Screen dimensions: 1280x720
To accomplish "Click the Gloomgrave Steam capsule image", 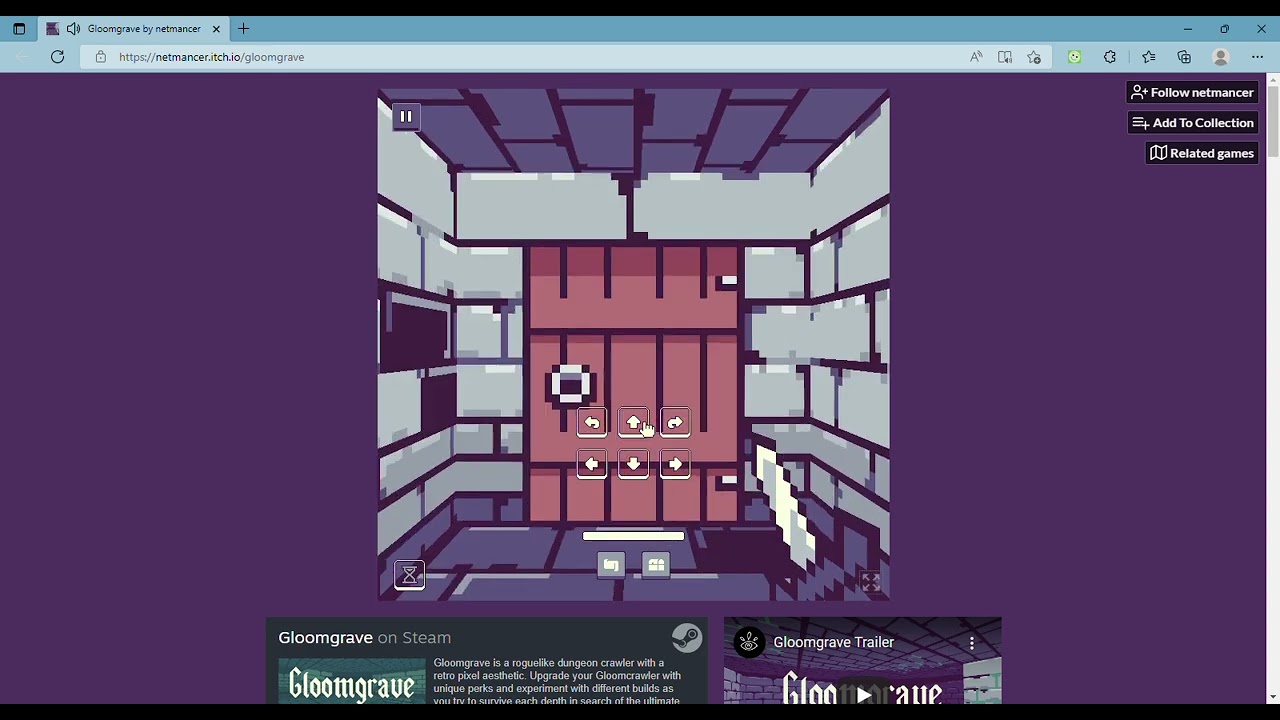I will click(x=352, y=680).
